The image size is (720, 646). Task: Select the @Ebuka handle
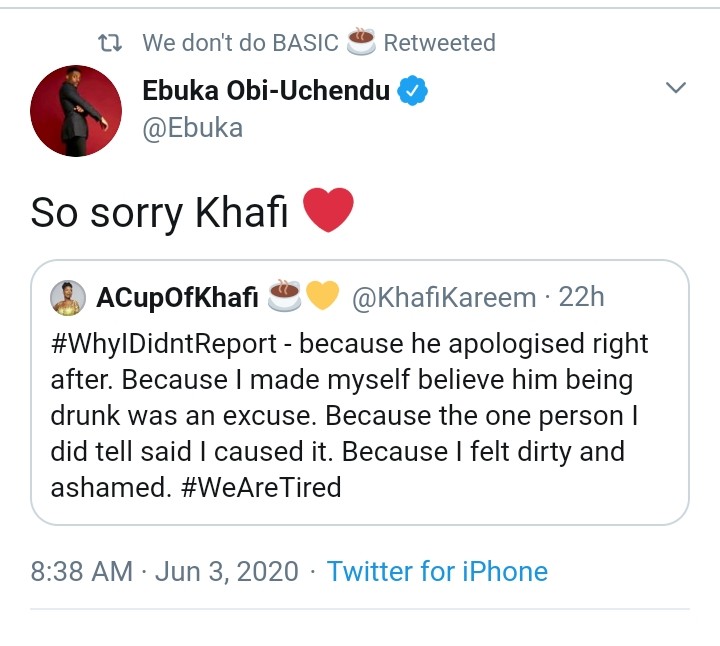[x=194, y=128]
